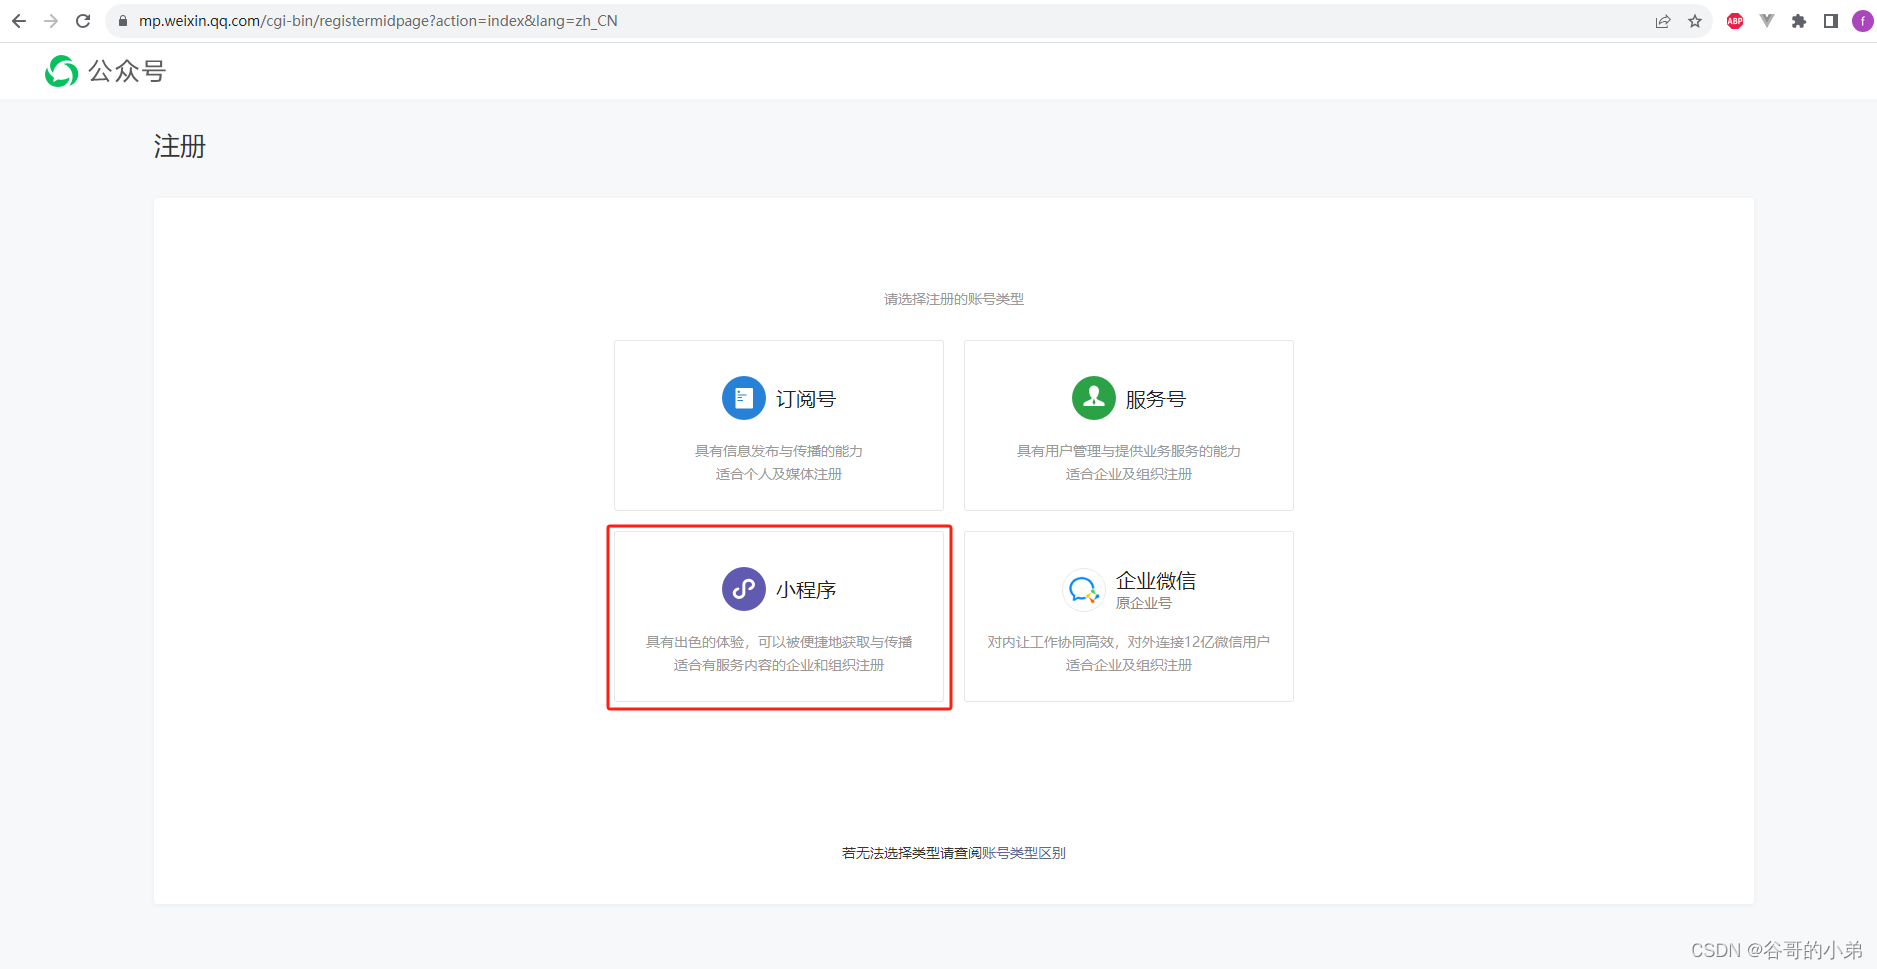Viewport: 1877px width, 969px height.
Task: Click the green WeChat 公众号 logo
Action: coord(61,71)
